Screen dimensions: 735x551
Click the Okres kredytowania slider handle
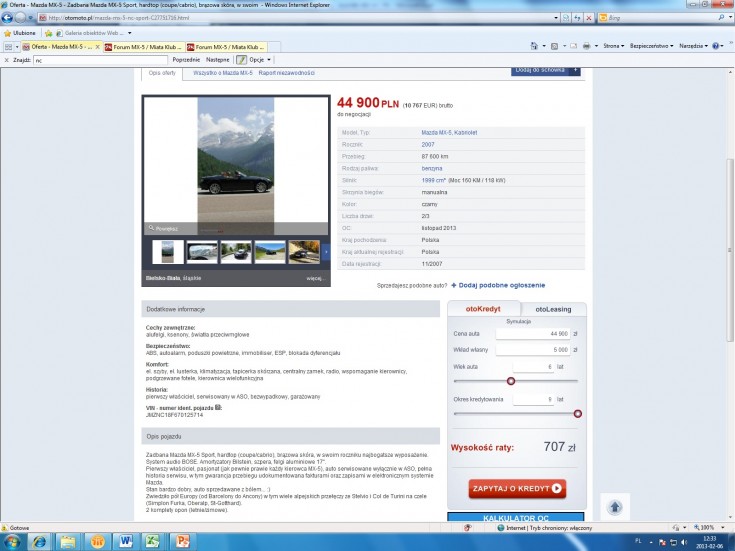pos(578,414)
